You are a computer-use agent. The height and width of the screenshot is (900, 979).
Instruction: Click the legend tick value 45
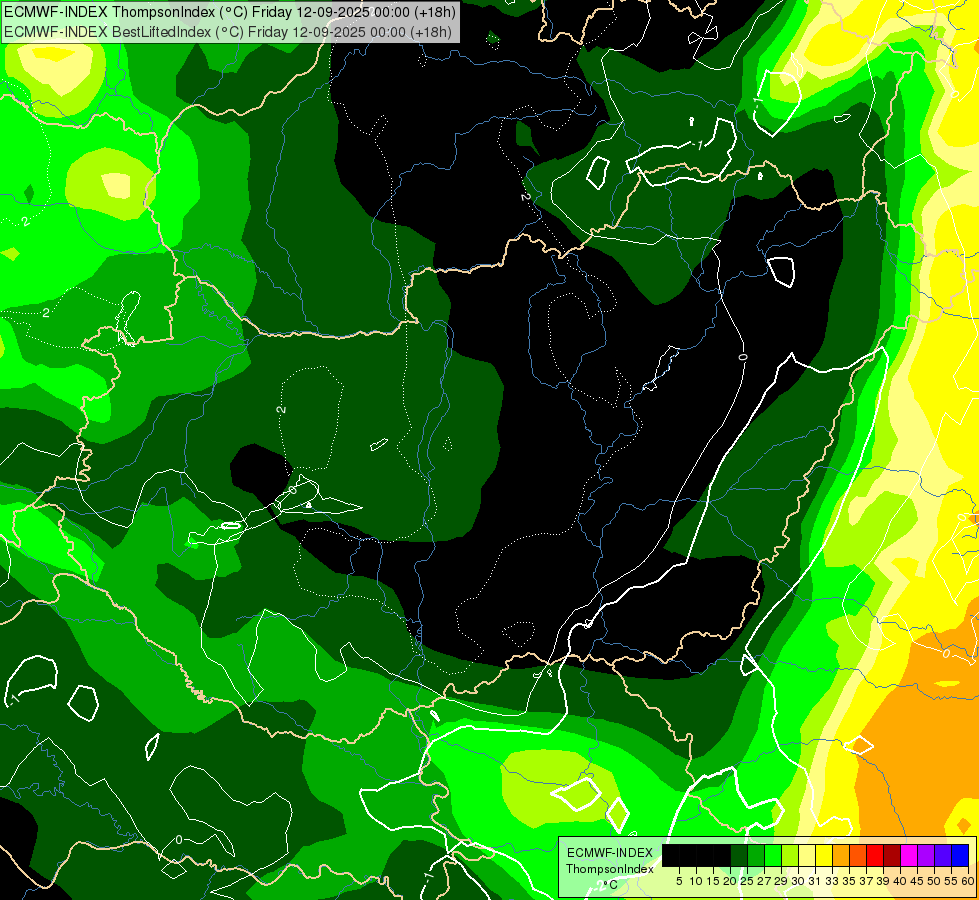coord(917,881)
